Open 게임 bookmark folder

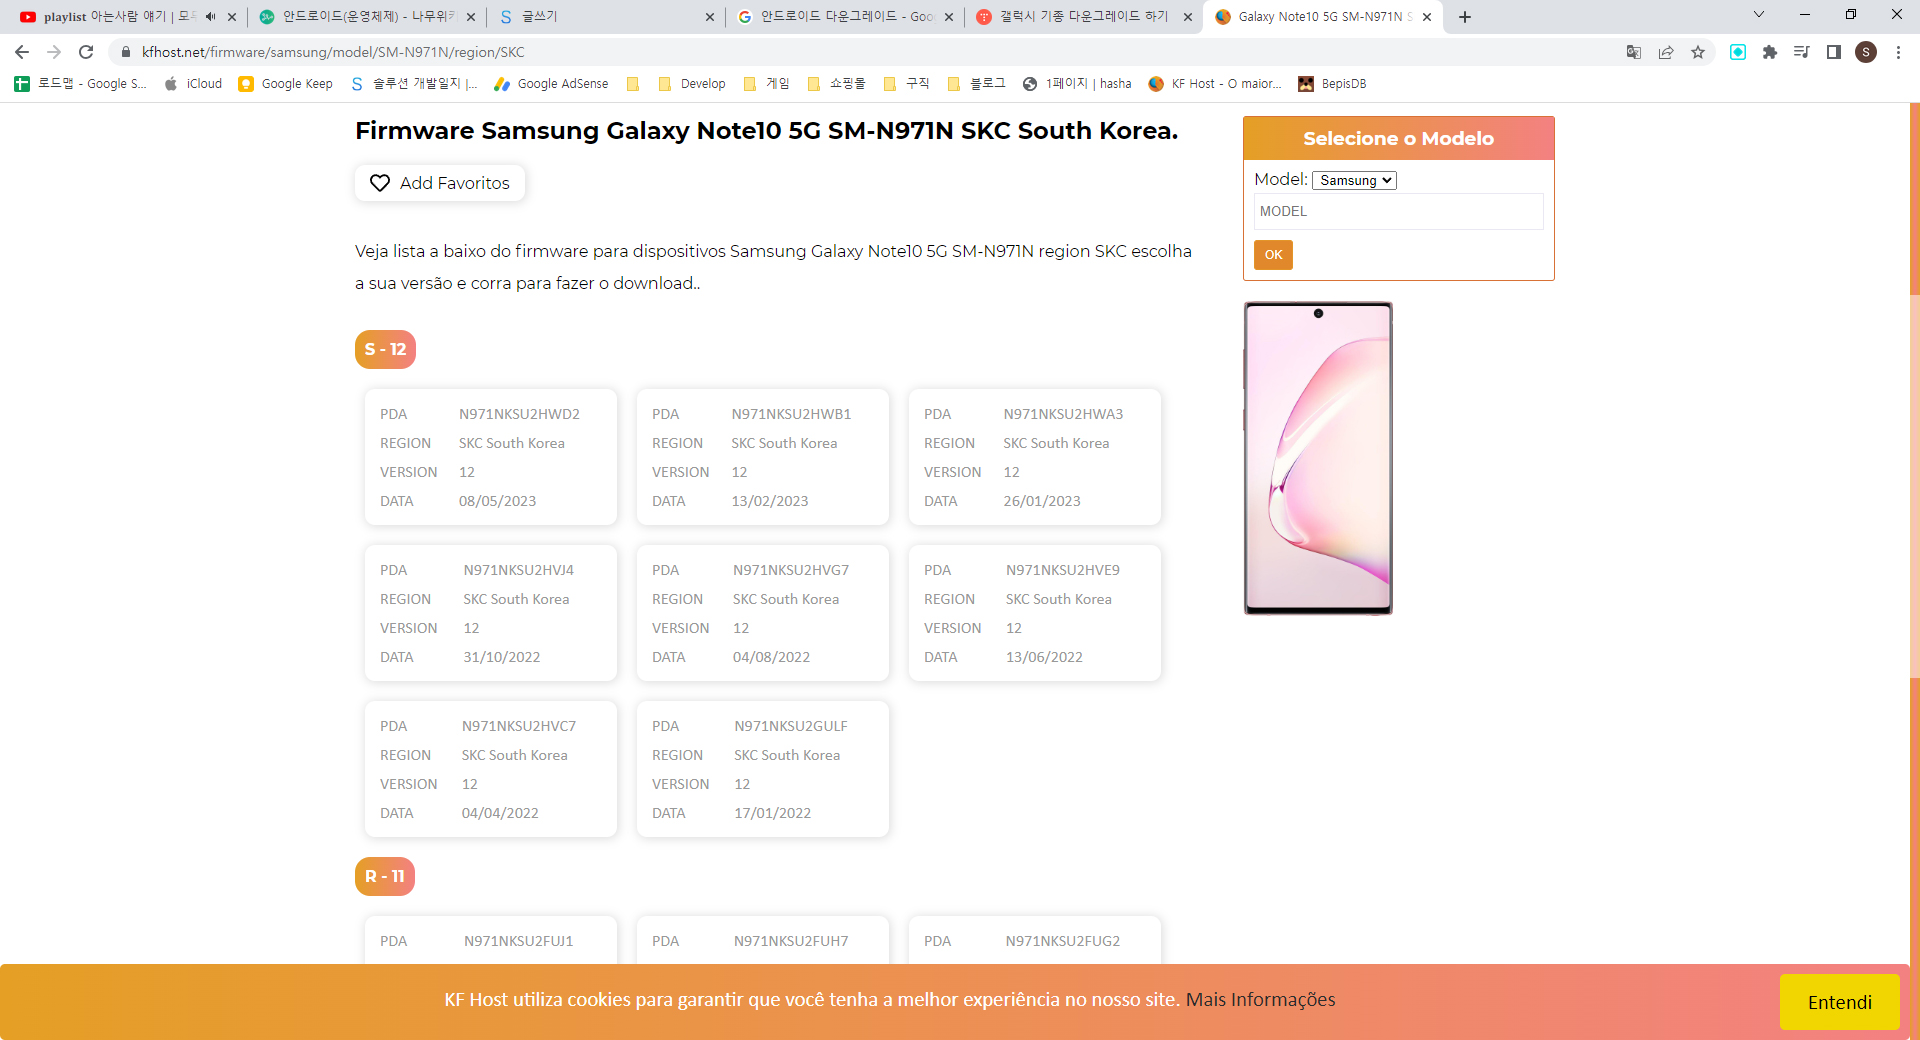(x=767, y=84)
